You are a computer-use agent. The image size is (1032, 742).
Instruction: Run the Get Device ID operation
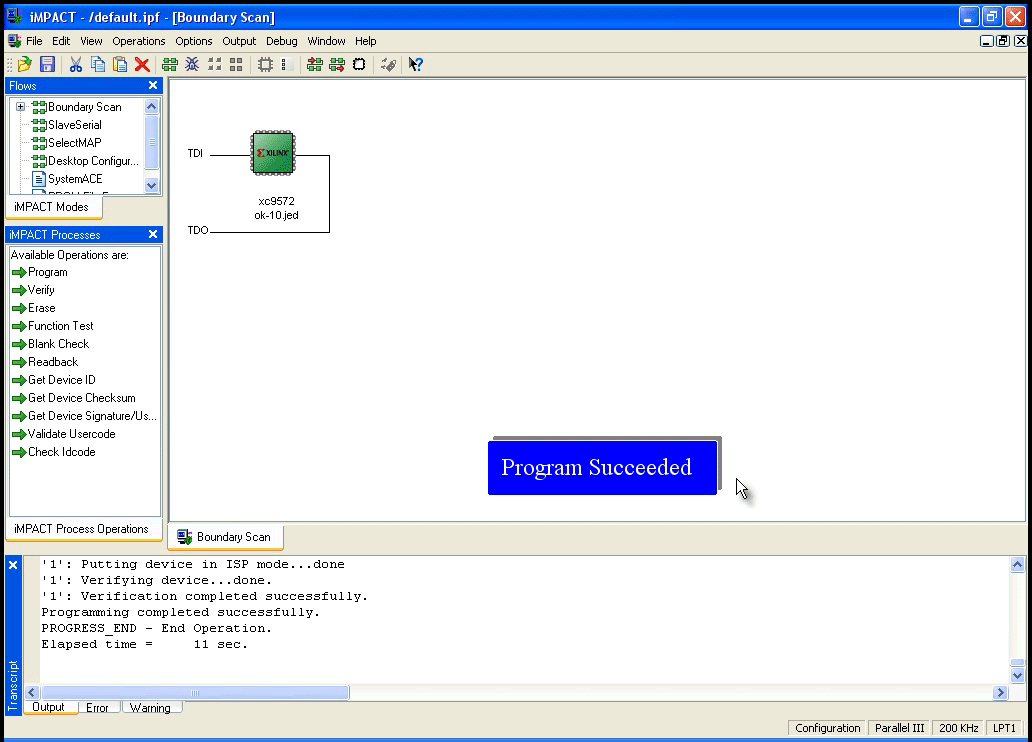pyautogui.click(x=61, y=380)
